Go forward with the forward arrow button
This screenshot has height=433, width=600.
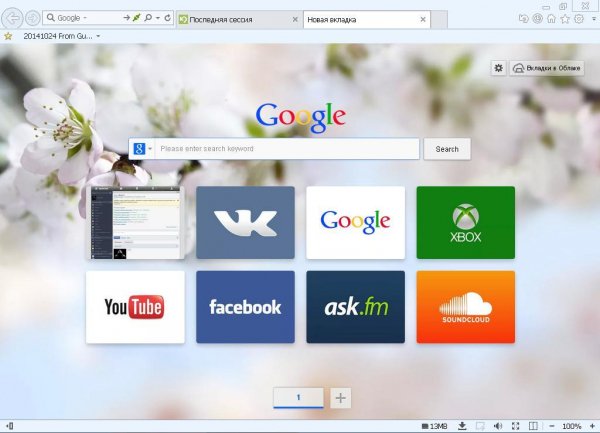[33, 18]
